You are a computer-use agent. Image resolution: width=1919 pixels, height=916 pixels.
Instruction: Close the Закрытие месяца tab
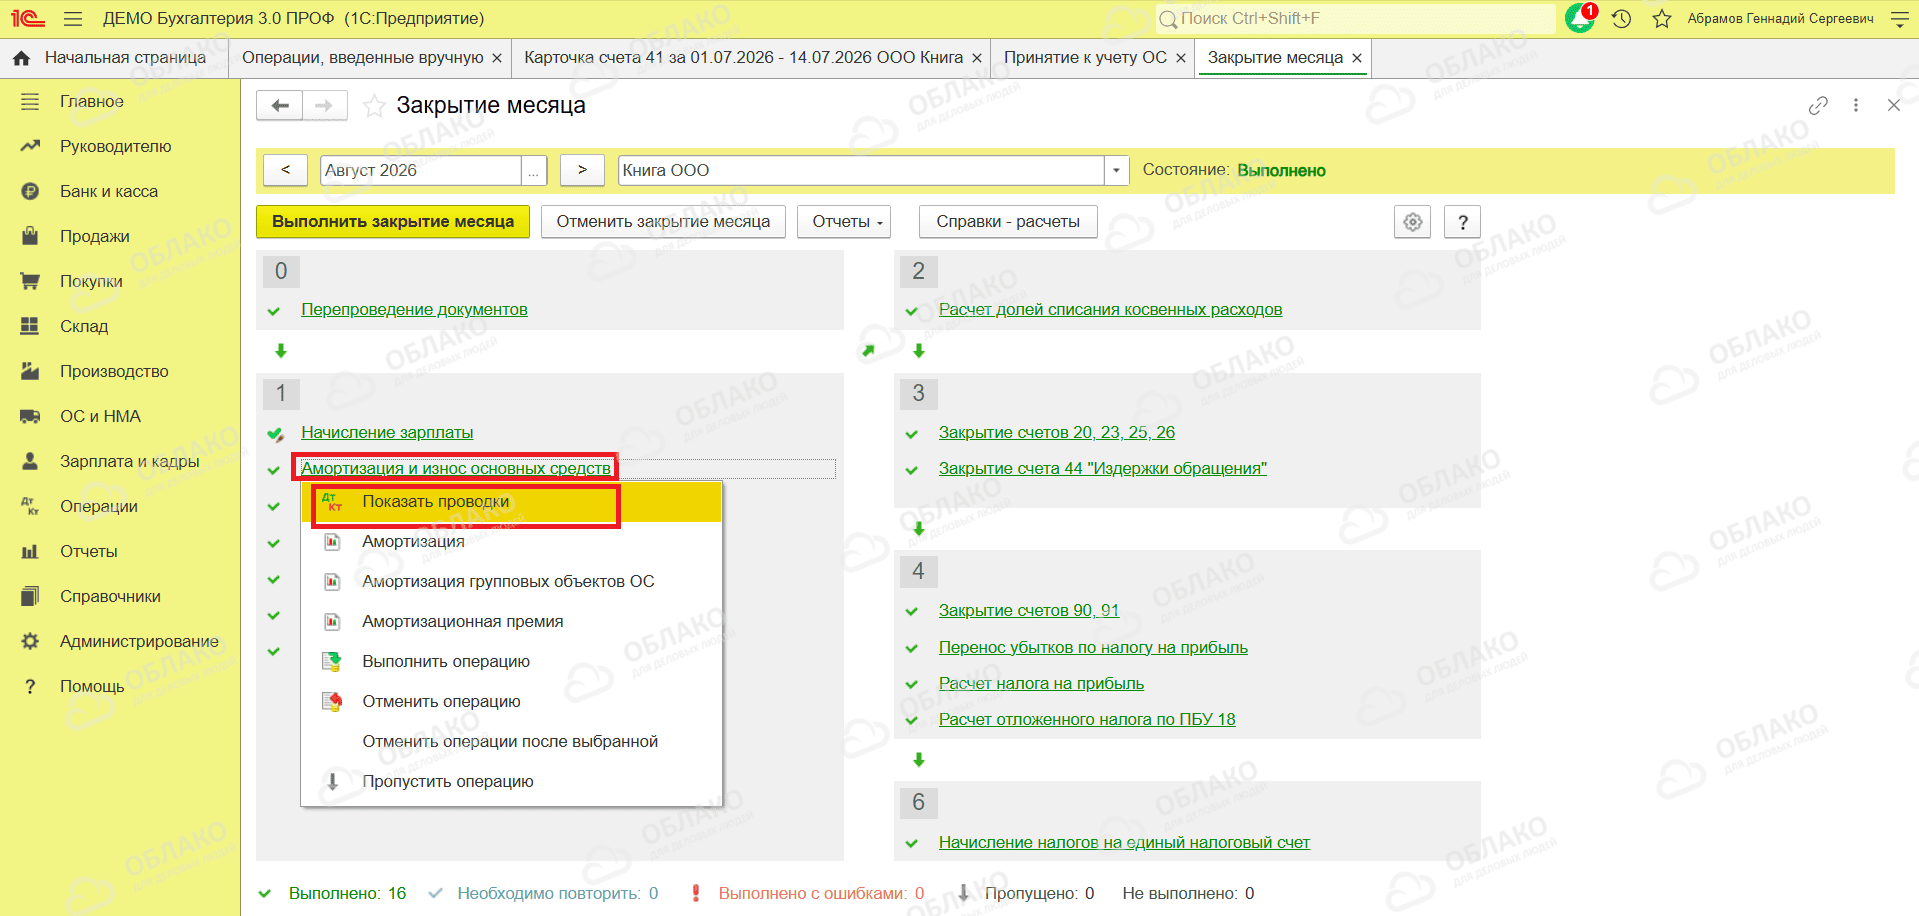tap(1357, 58)
